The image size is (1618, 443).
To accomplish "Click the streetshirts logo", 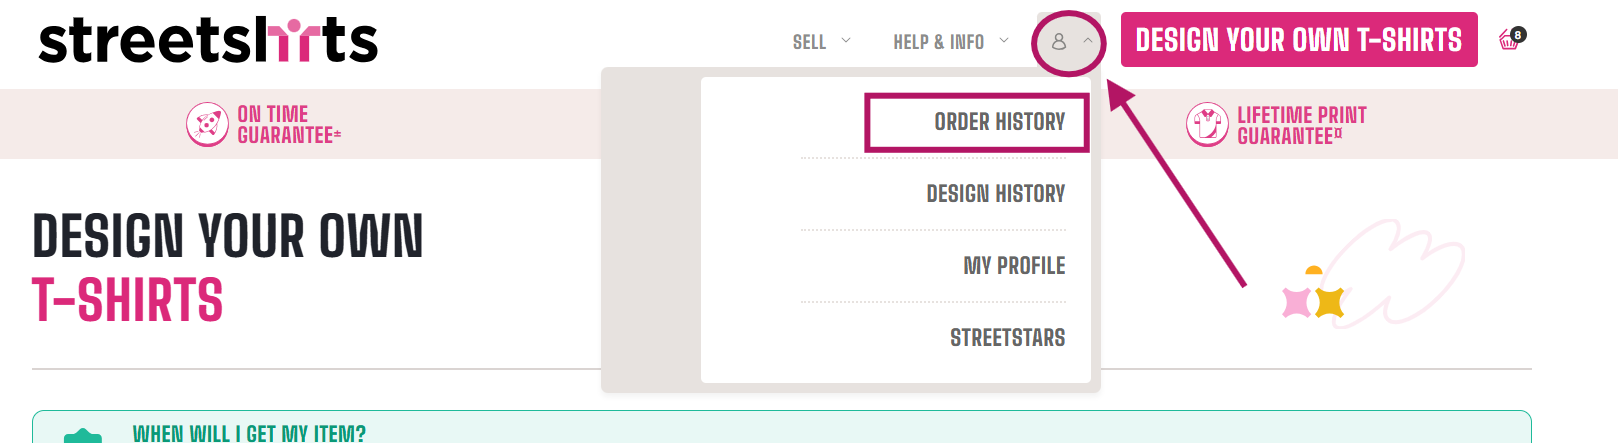I will 208,41.
